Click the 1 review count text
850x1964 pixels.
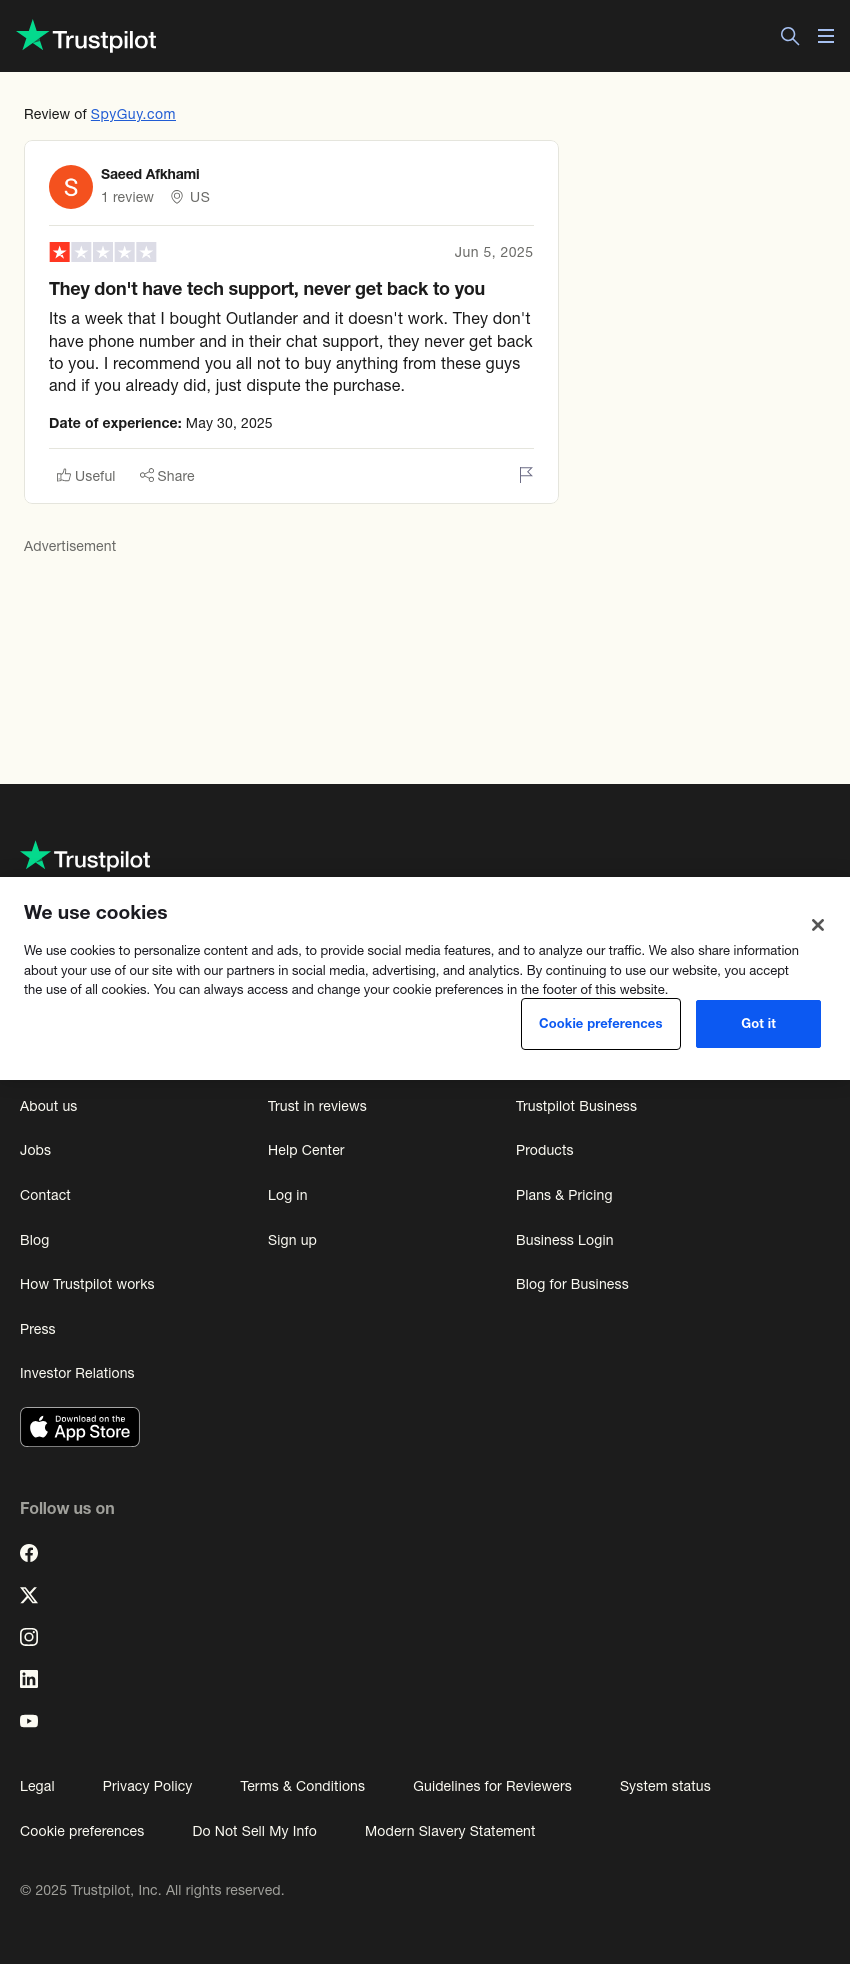click(127, 197)
